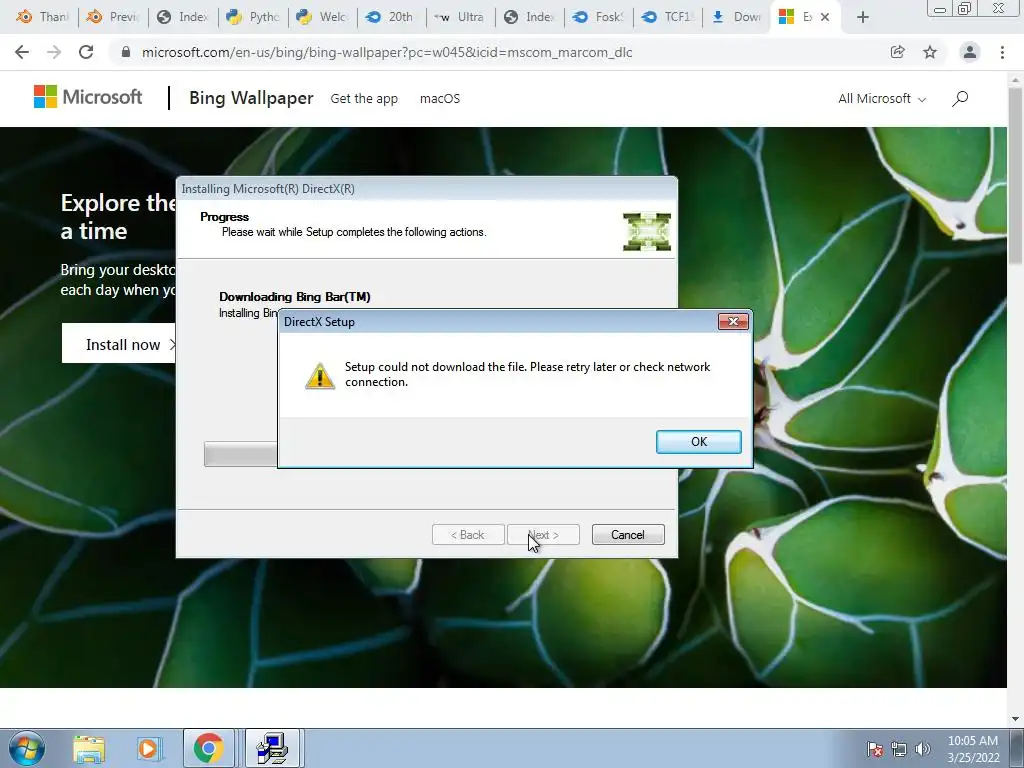
Task: Open the macOS nav link
Action: (440, 99)
